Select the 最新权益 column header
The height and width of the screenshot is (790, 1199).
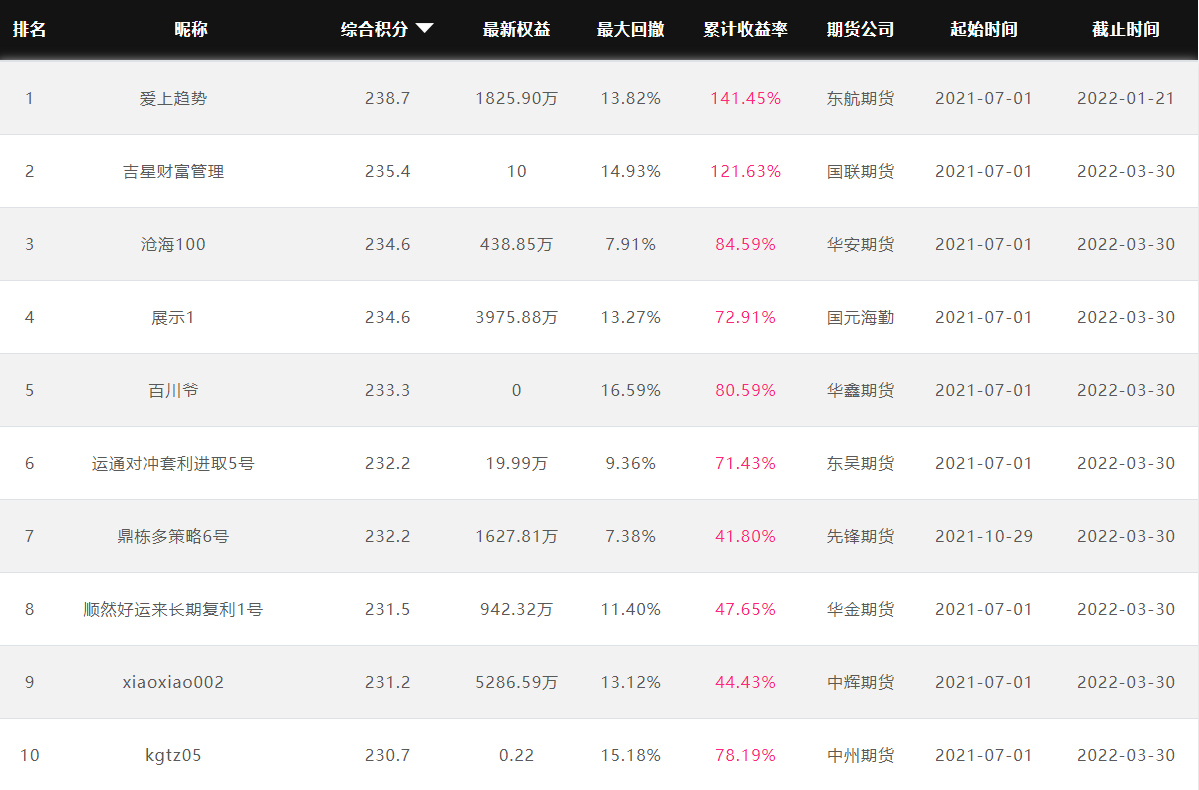click(516, 29)
